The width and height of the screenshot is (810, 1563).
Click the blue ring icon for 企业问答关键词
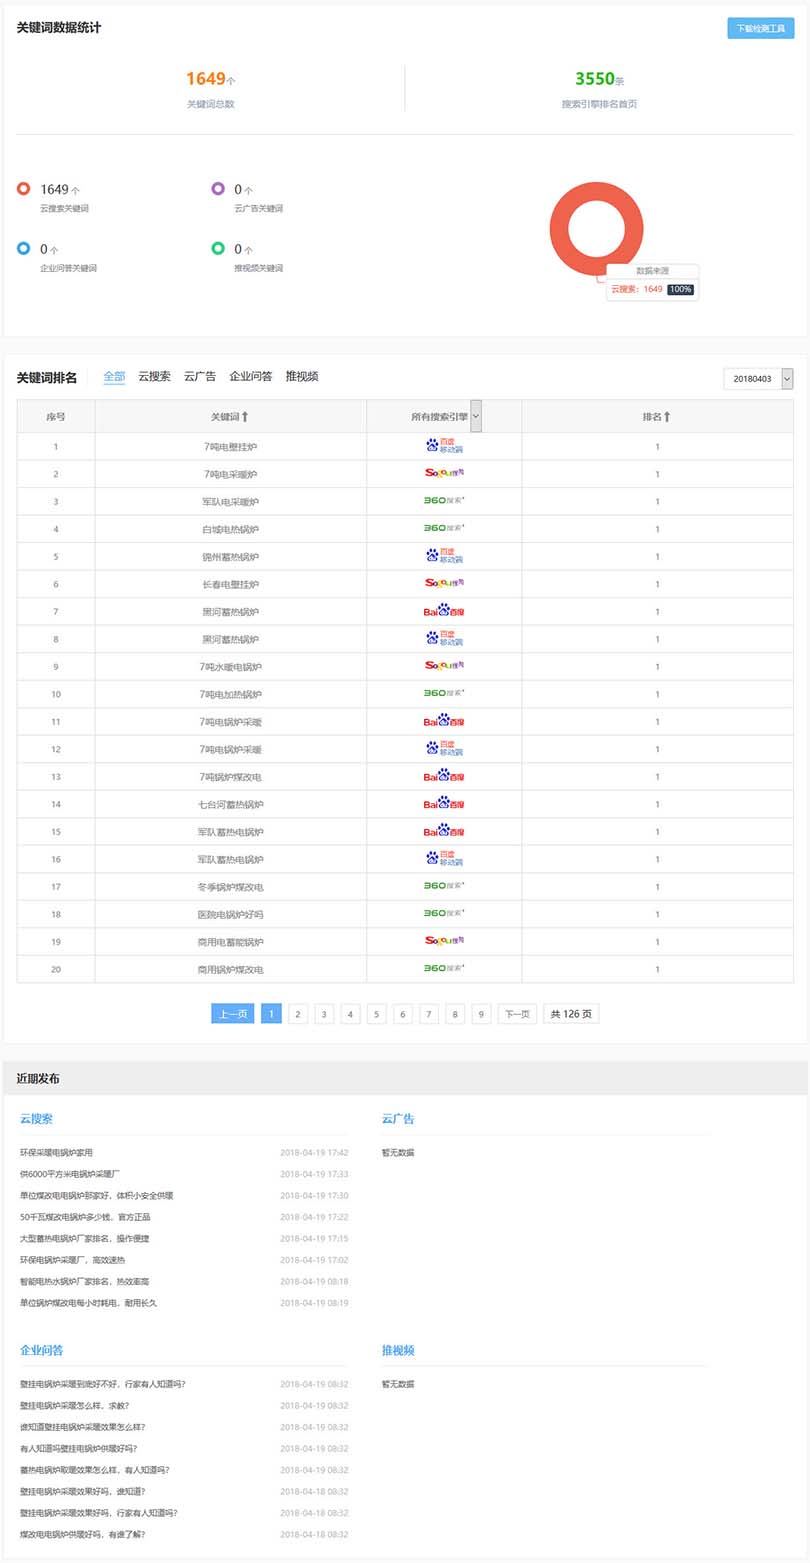click(x=24, y=248)
